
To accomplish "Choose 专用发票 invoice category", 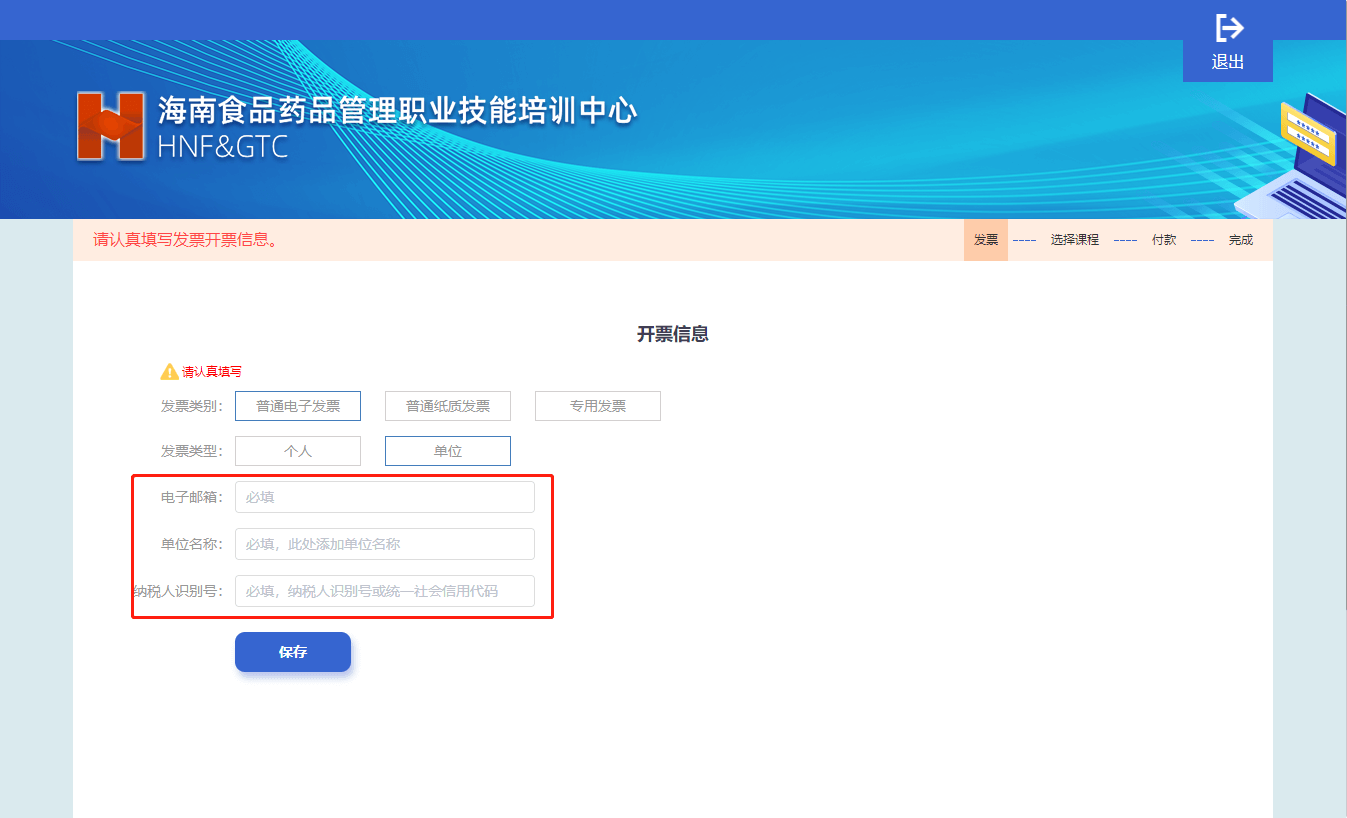I will click(598, 406).
